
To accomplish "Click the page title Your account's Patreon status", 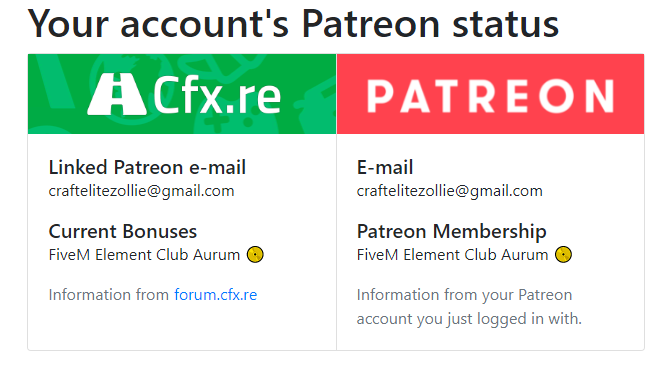I will (293, 24).
